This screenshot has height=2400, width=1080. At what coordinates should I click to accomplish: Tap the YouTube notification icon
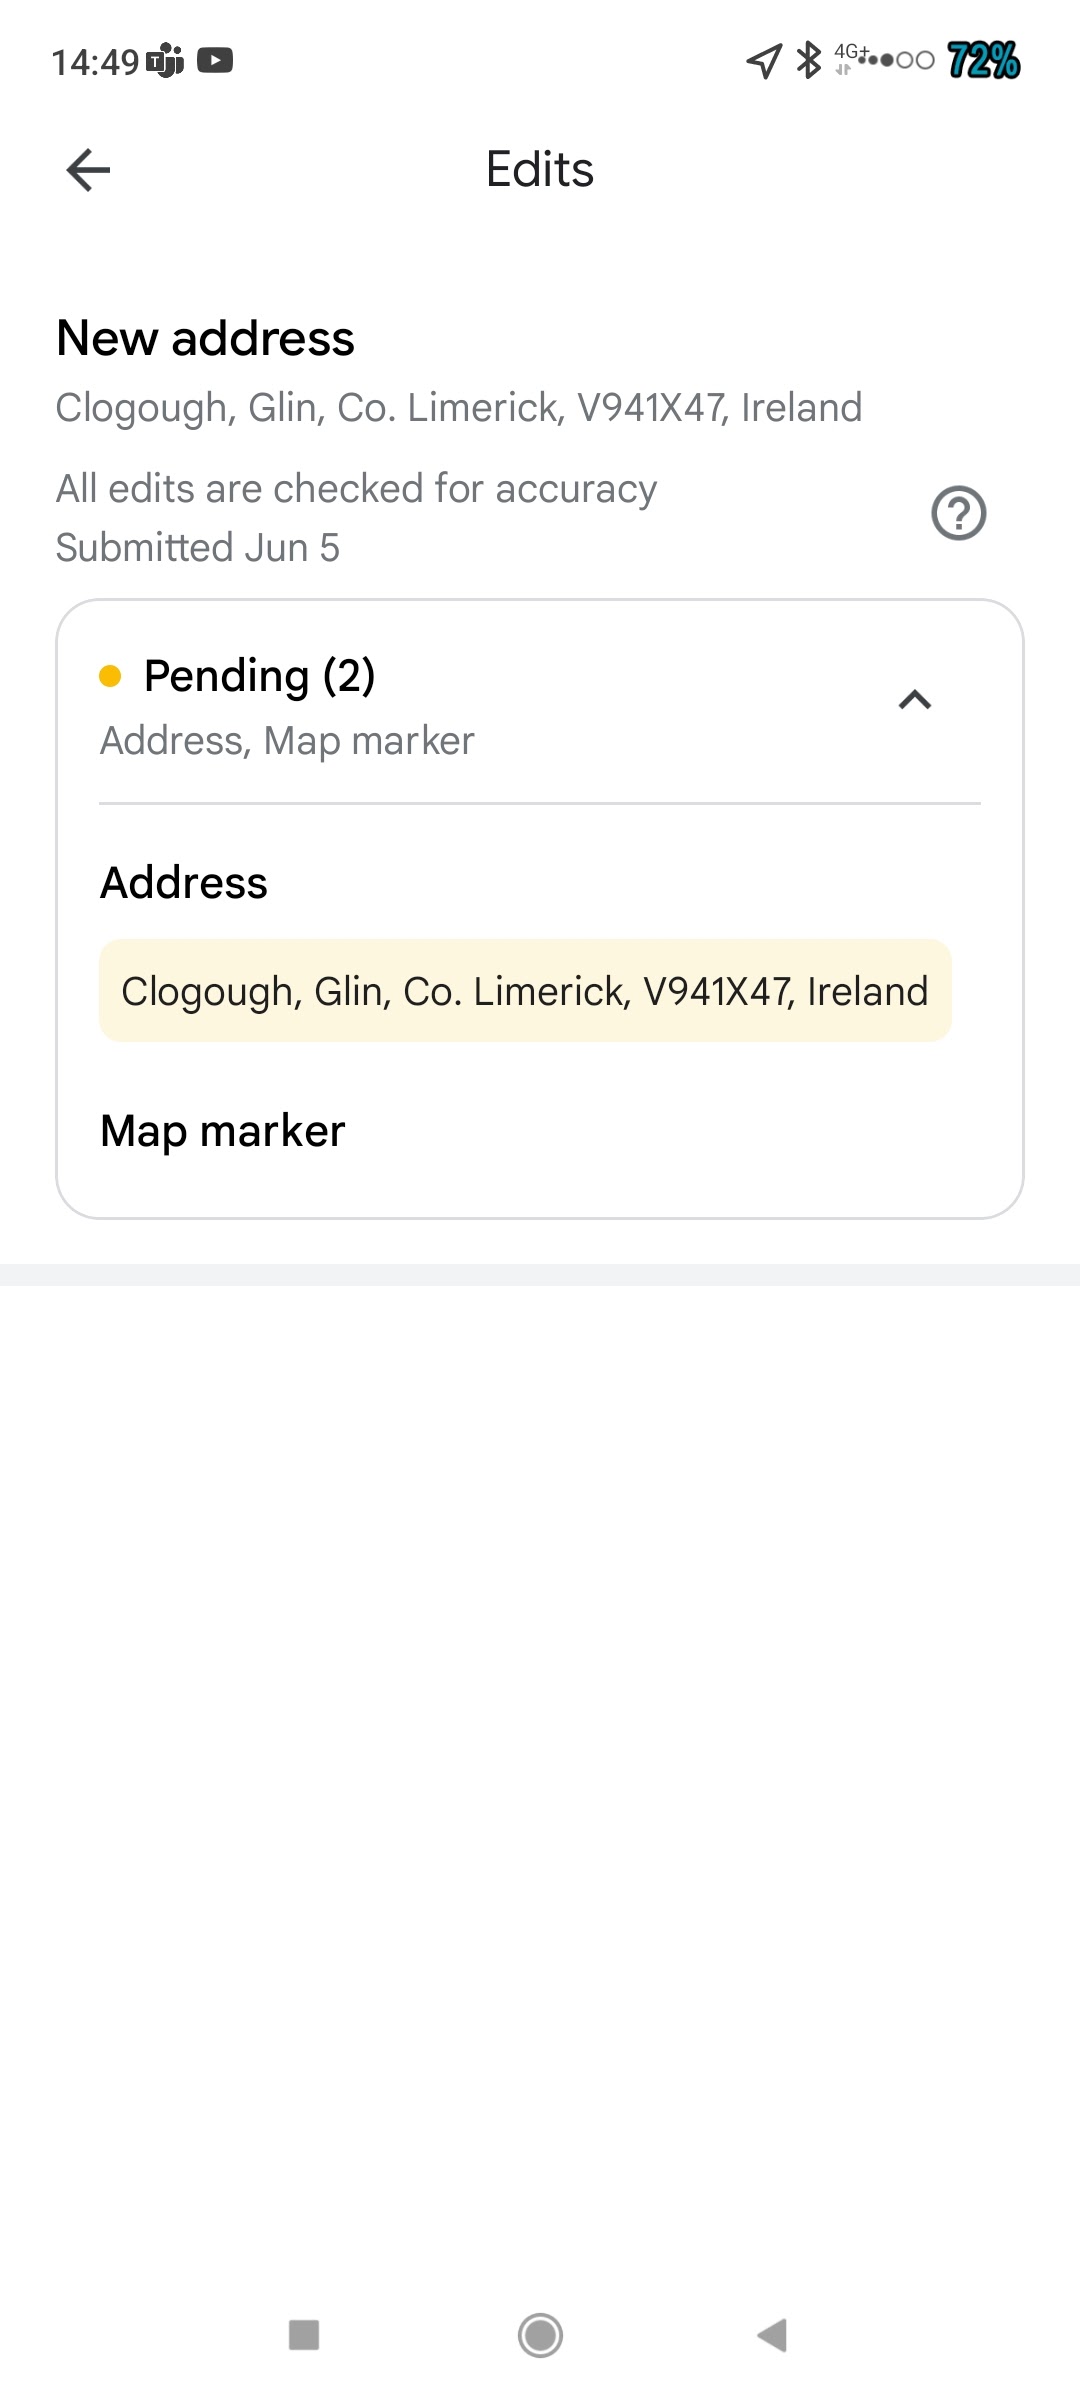tap(215, 61)
